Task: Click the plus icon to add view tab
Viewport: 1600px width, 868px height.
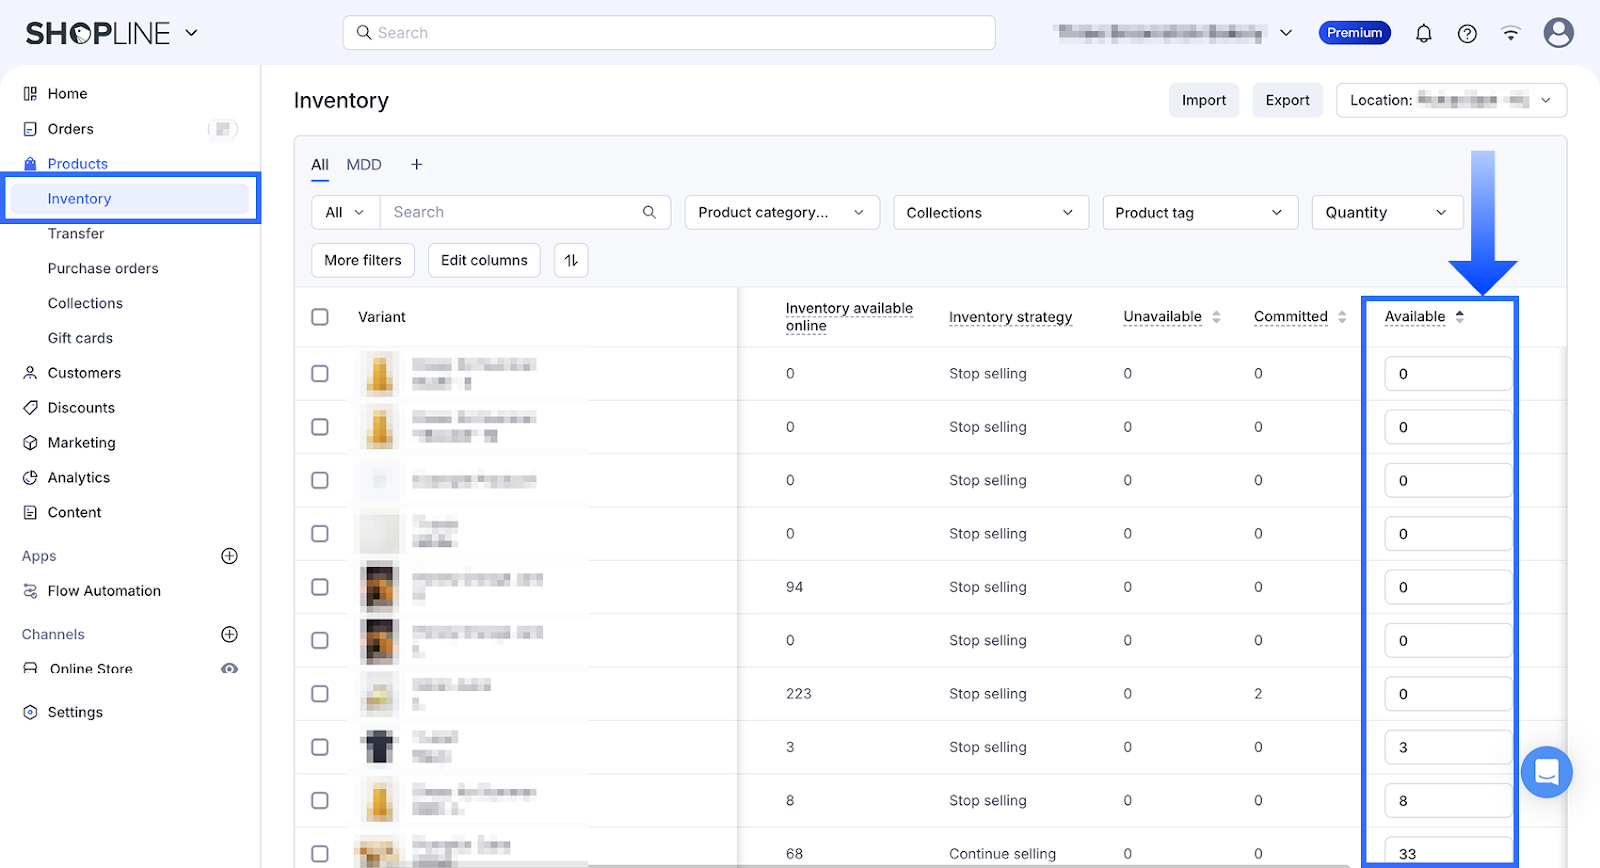Action: pos(417,165)
